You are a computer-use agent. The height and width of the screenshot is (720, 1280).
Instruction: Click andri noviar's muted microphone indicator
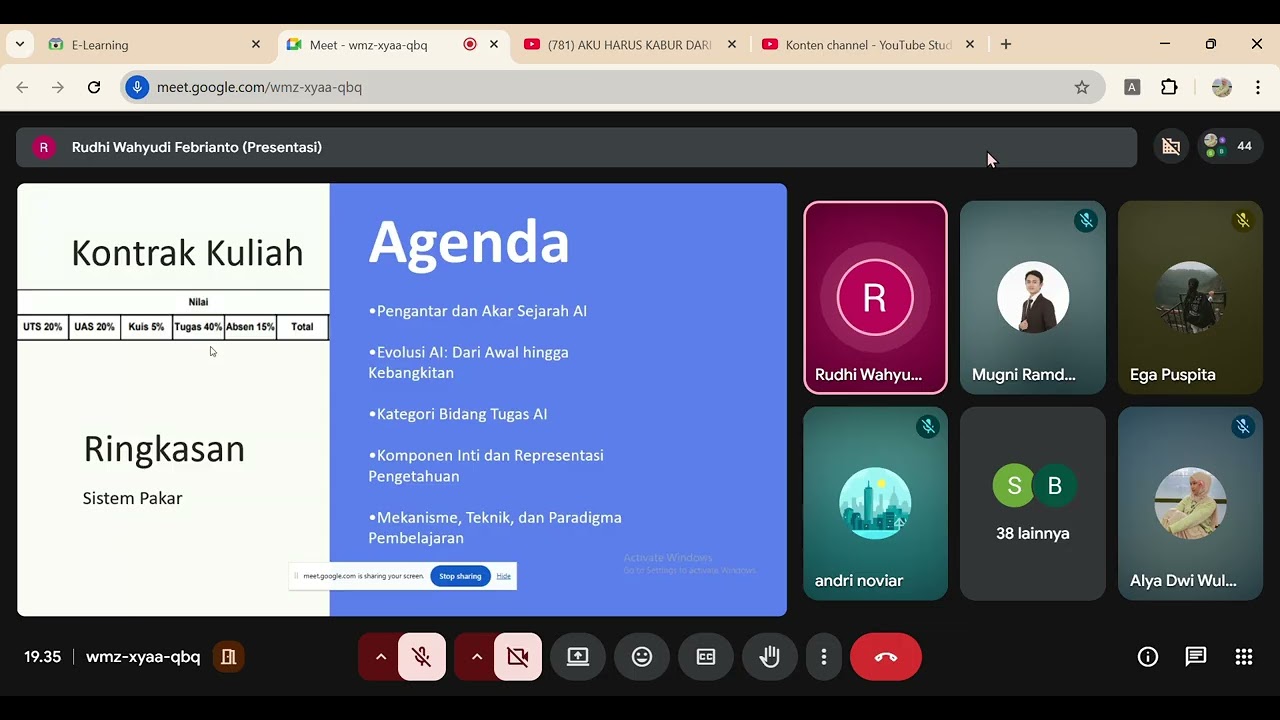pyautogui.click(x=928, y=427)
